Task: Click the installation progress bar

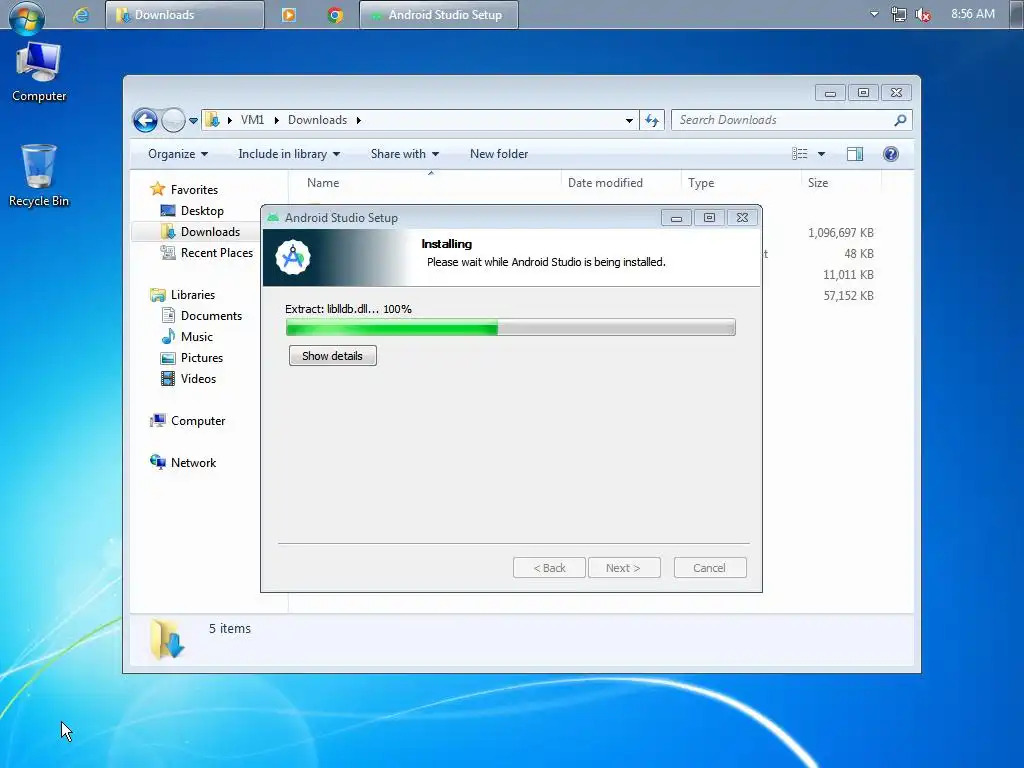Action: point(511,327)
